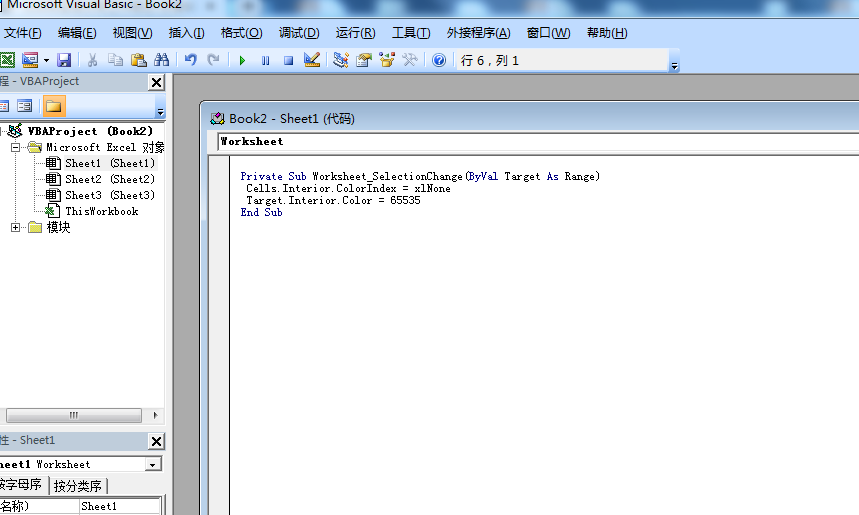Switch to the 按分类序 tab
Image resolution: width=859 pixels, height=515 pixels.
point(78,486)
